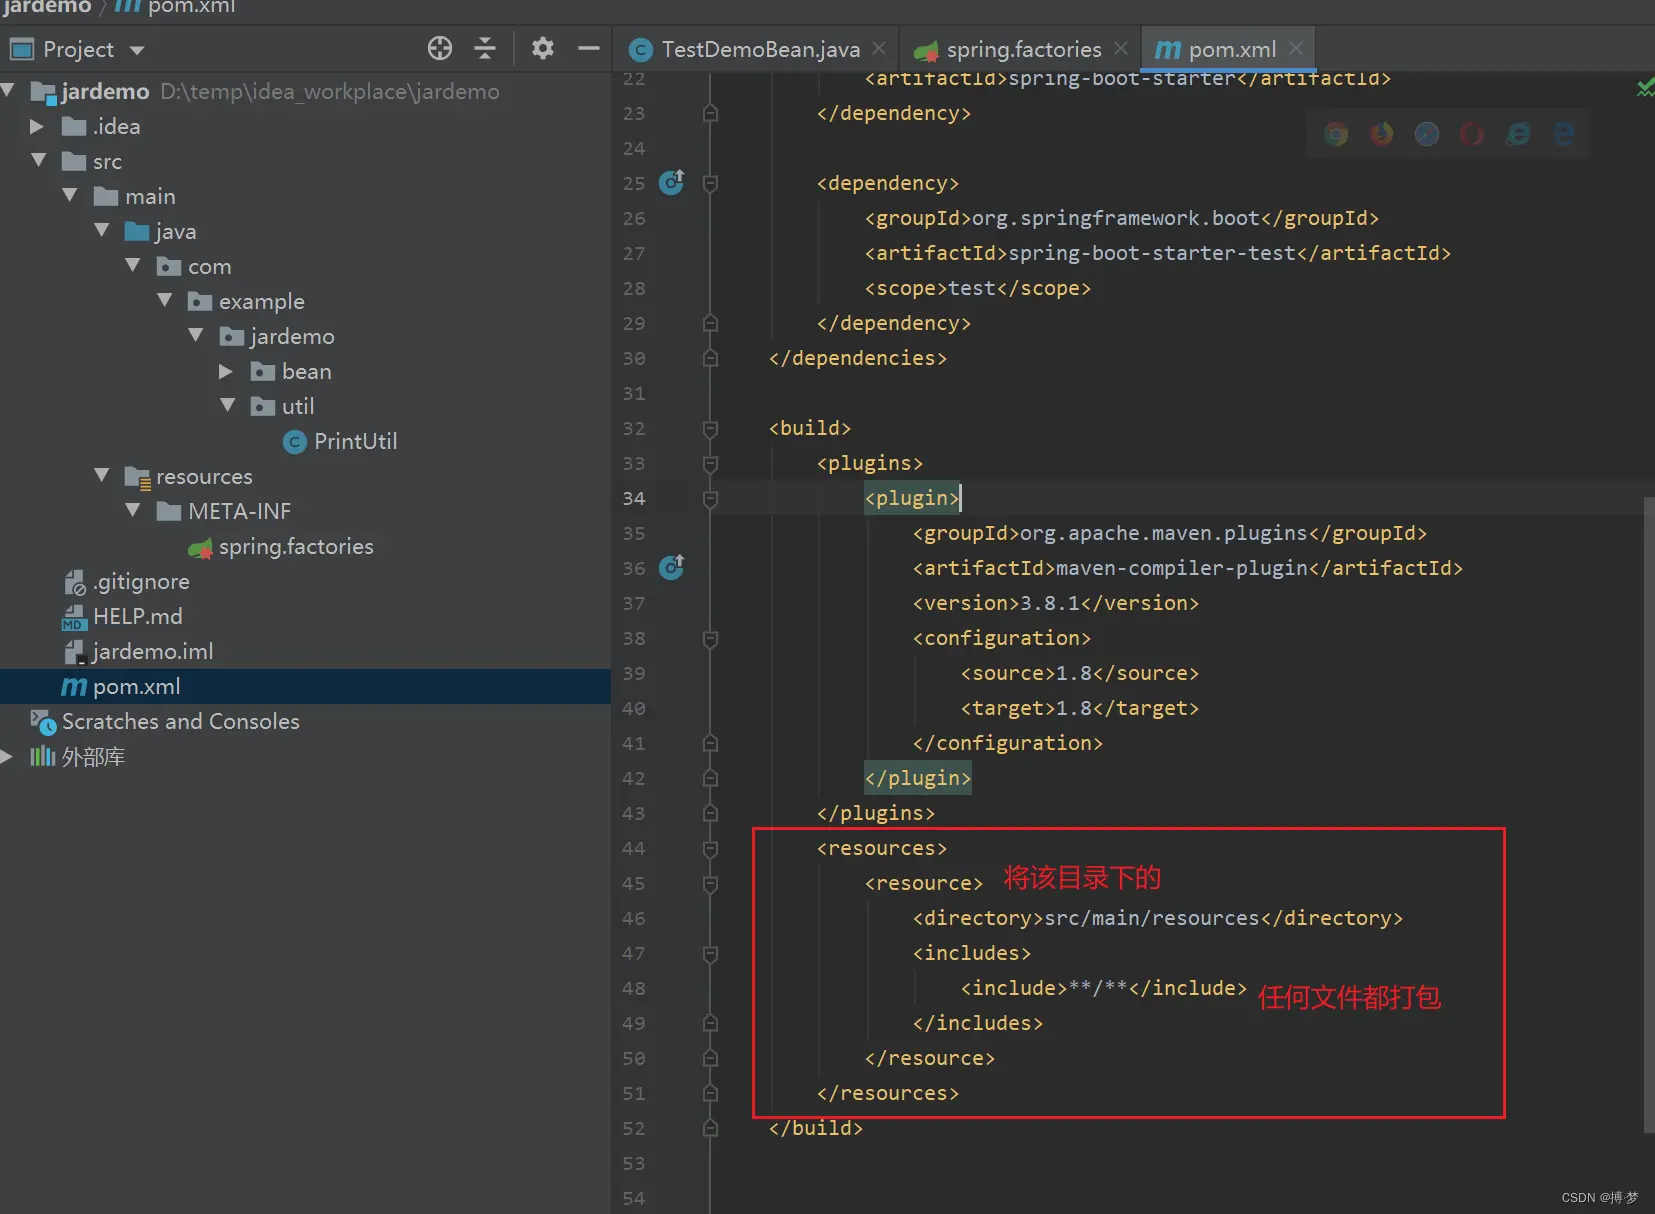Viewport: 1655px width, 1214px height.
Task: Open in Safari browser icon
Action: (x=1427, y=134)
